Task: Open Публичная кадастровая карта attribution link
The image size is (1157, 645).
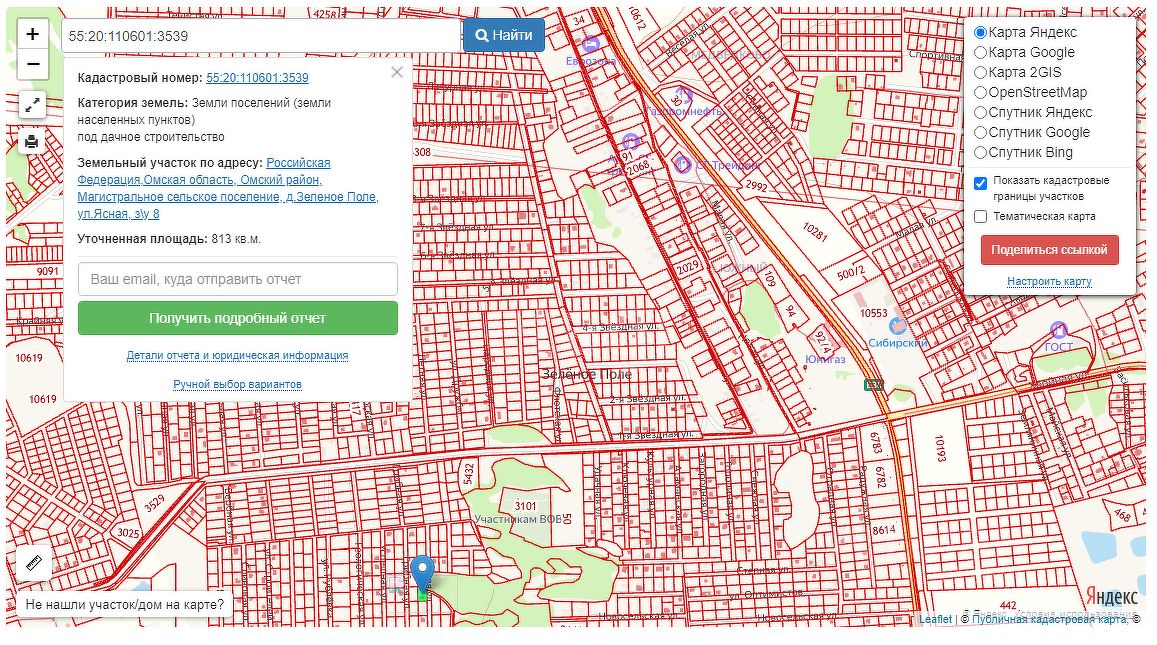Action: [x=1049, y=619]
